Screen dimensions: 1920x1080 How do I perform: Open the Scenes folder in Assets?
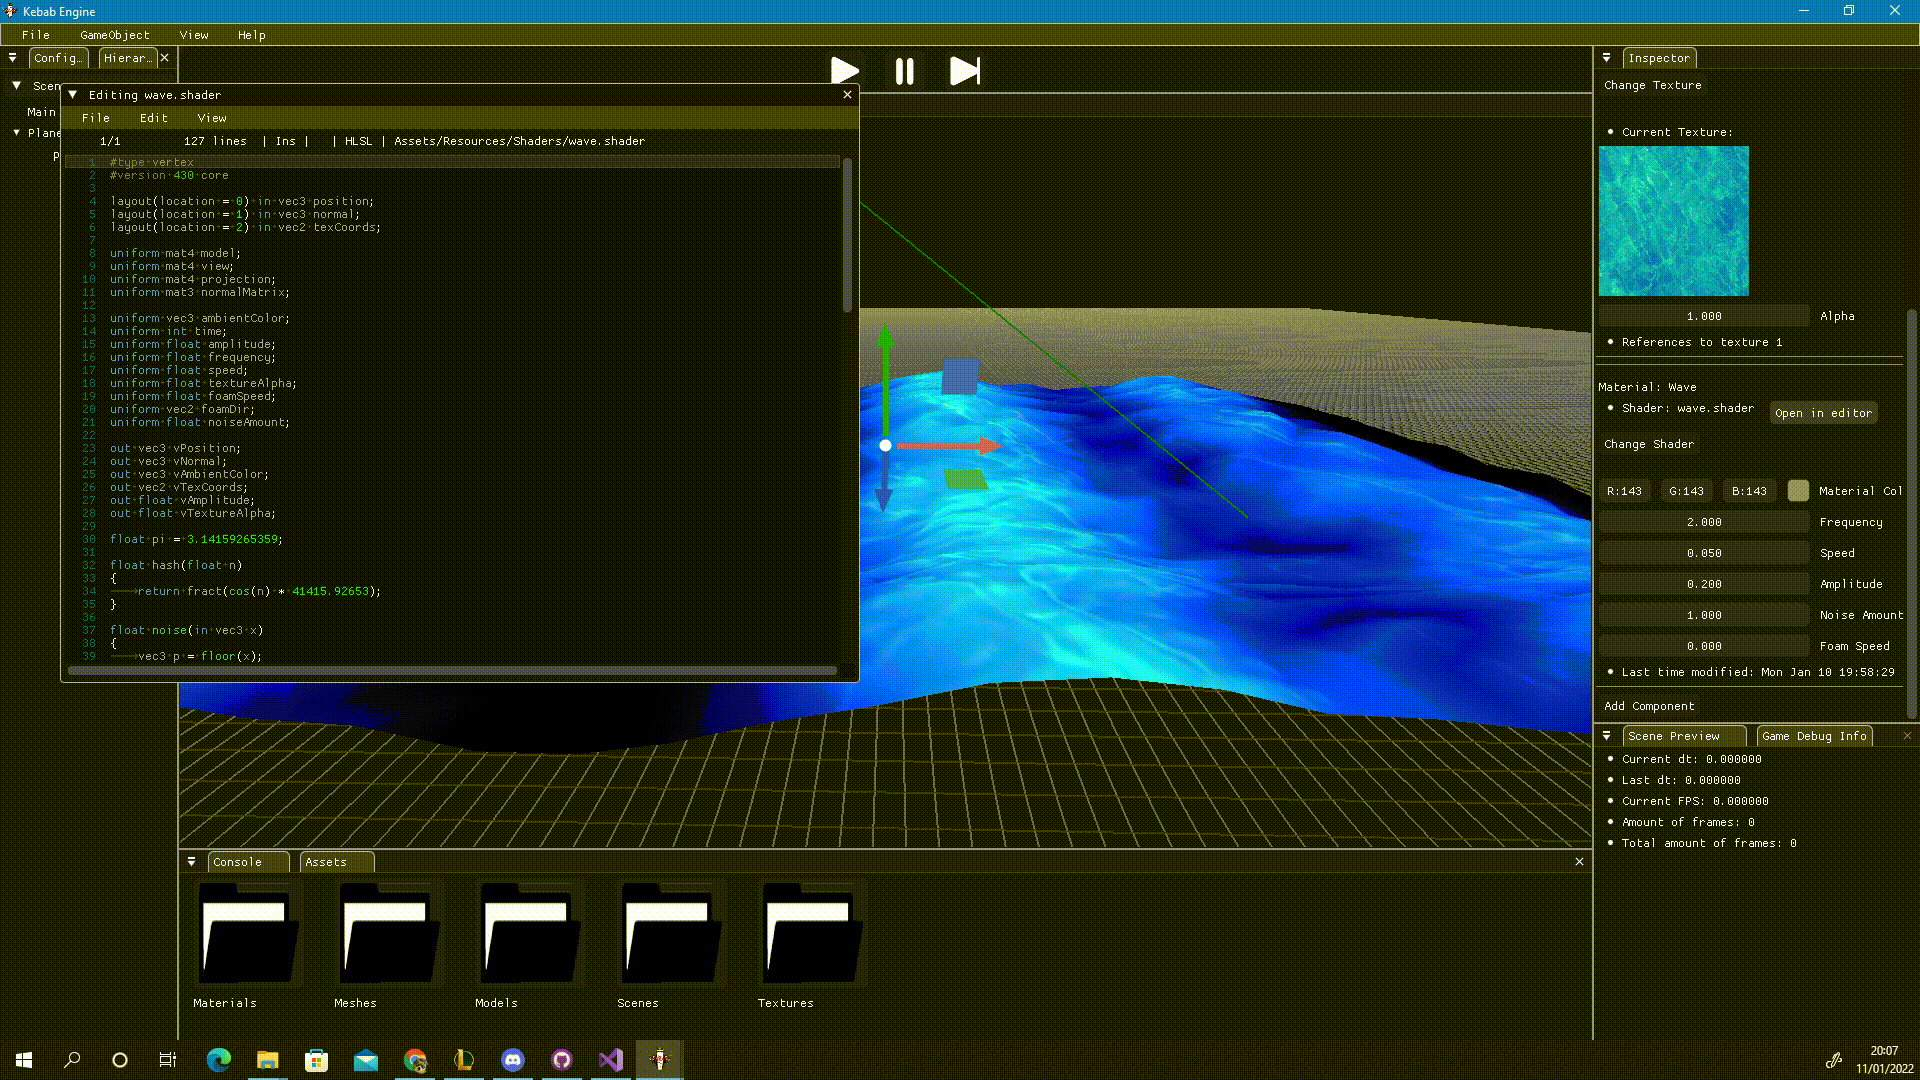point(670,933)
